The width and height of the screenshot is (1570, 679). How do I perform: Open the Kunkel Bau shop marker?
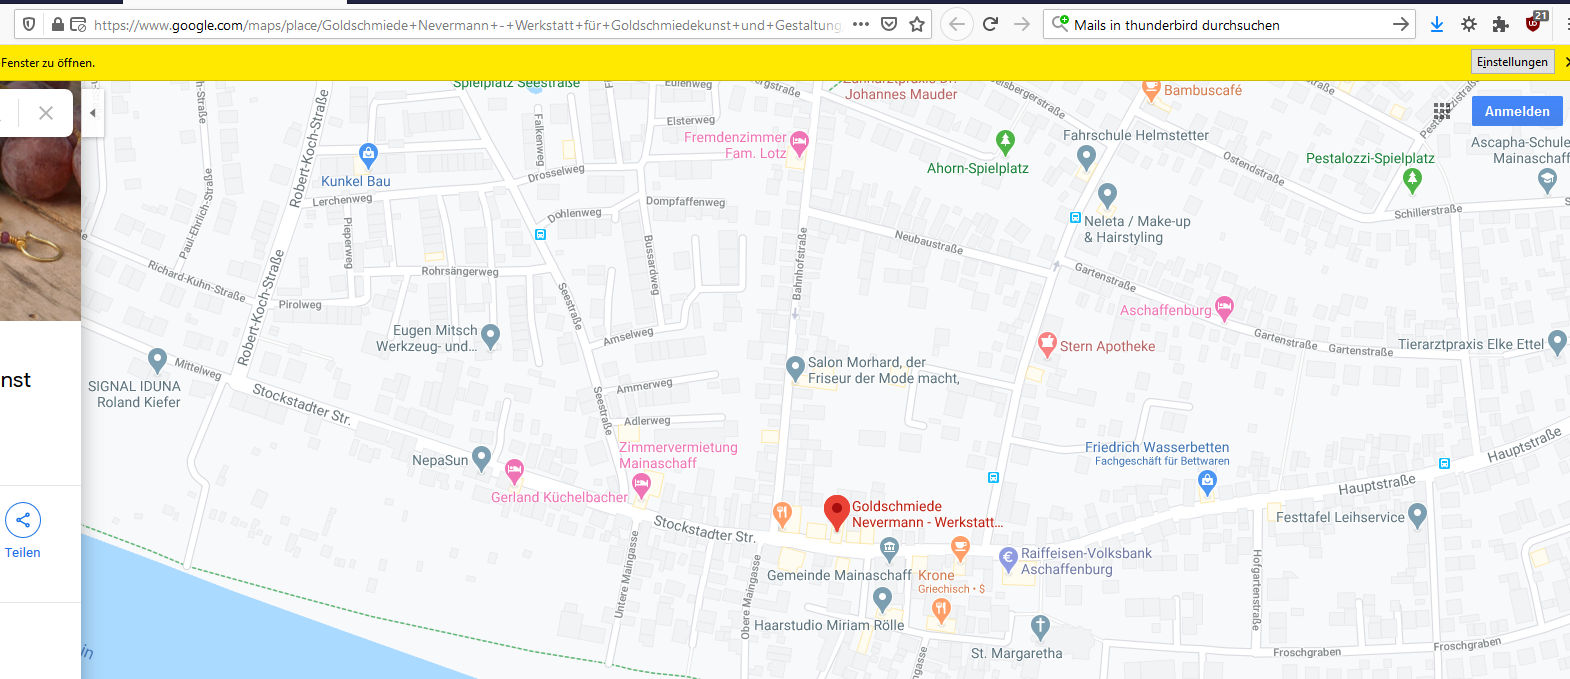click(x=368, y=154)
